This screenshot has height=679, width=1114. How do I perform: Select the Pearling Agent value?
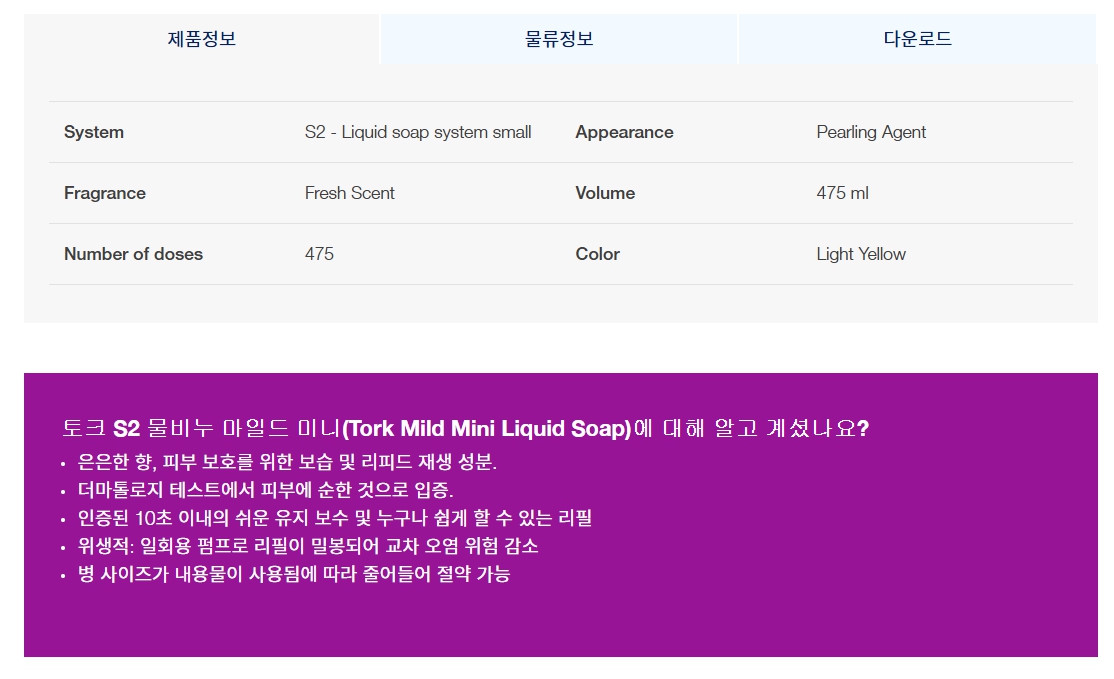[871, 132]
